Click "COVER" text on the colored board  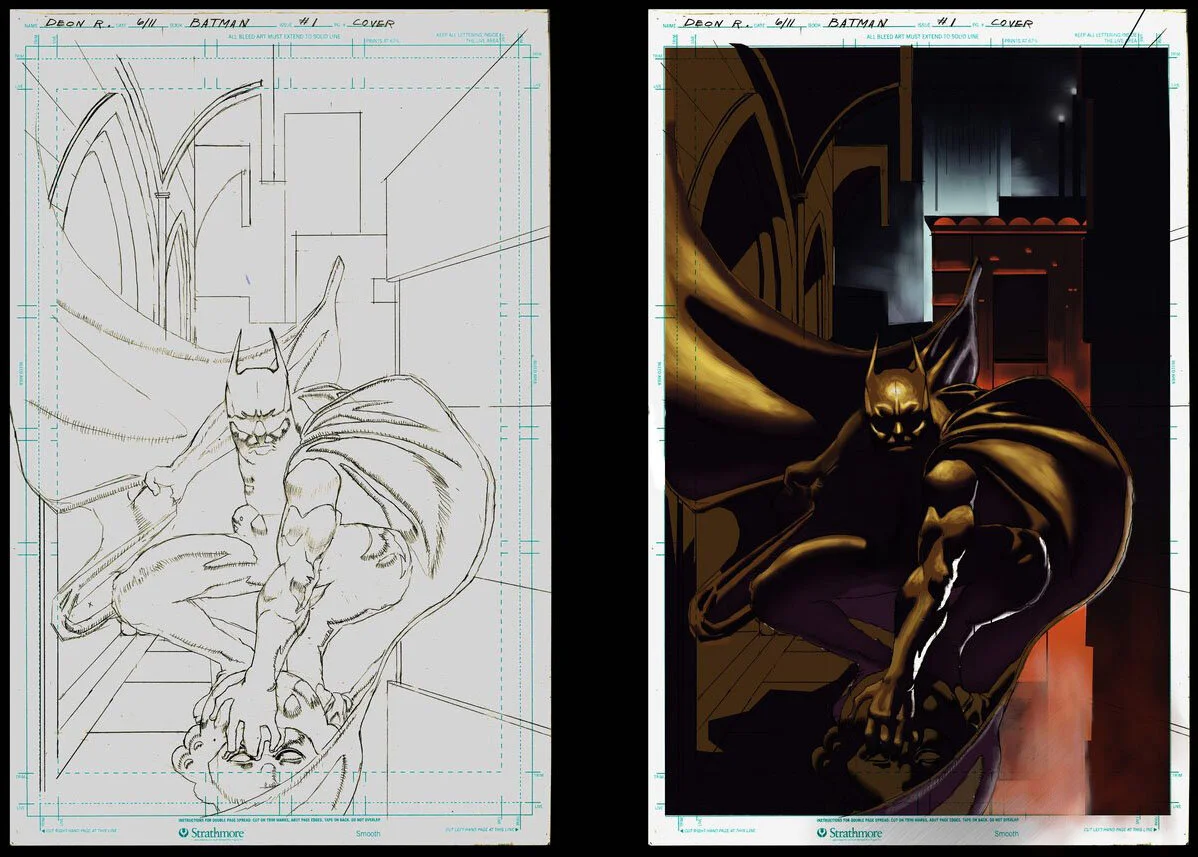[1012, 23]
